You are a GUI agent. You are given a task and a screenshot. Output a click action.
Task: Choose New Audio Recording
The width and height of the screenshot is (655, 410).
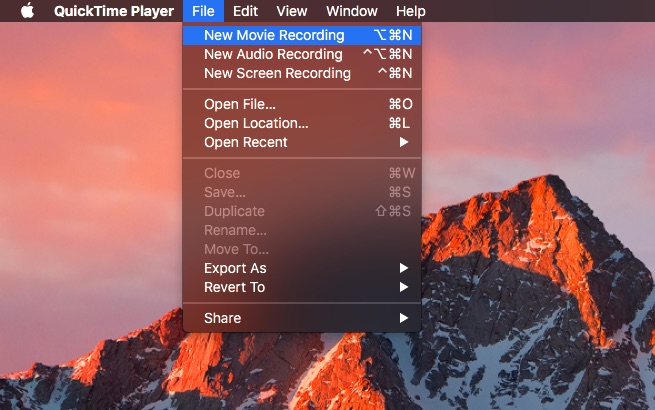(302, 54)
